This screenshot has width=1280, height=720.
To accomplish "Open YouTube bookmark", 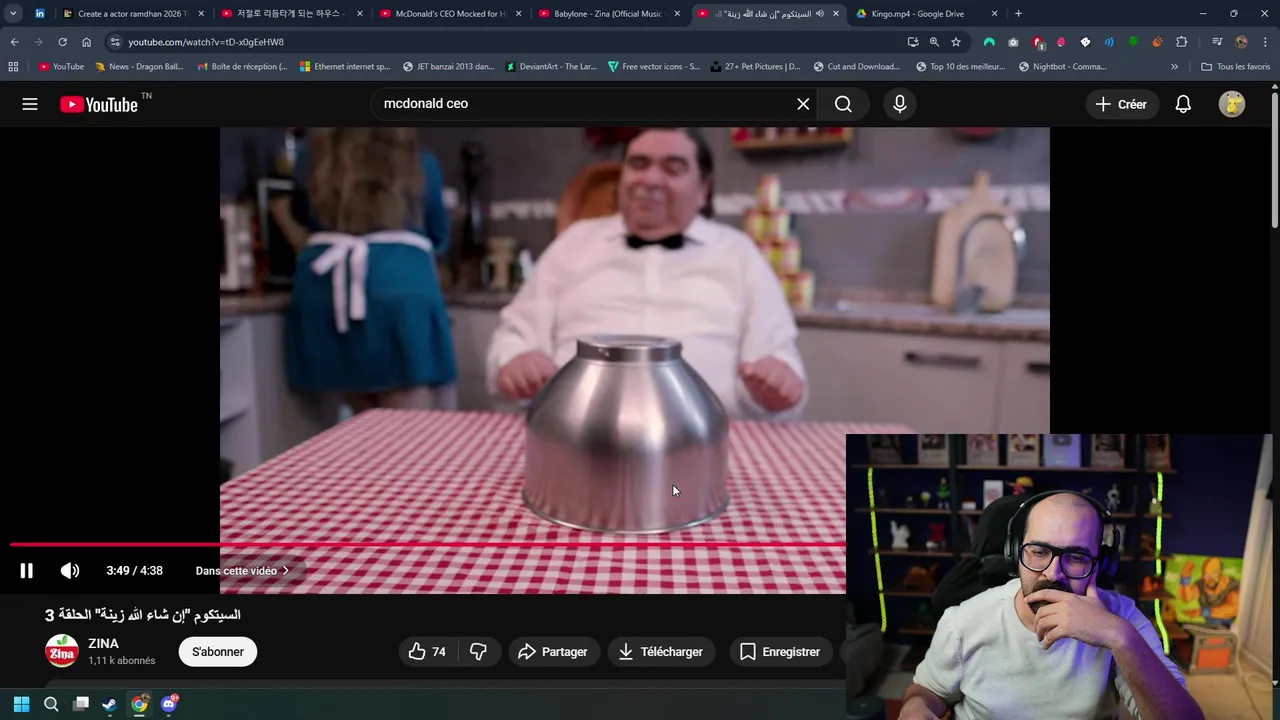I will (61, 67).
